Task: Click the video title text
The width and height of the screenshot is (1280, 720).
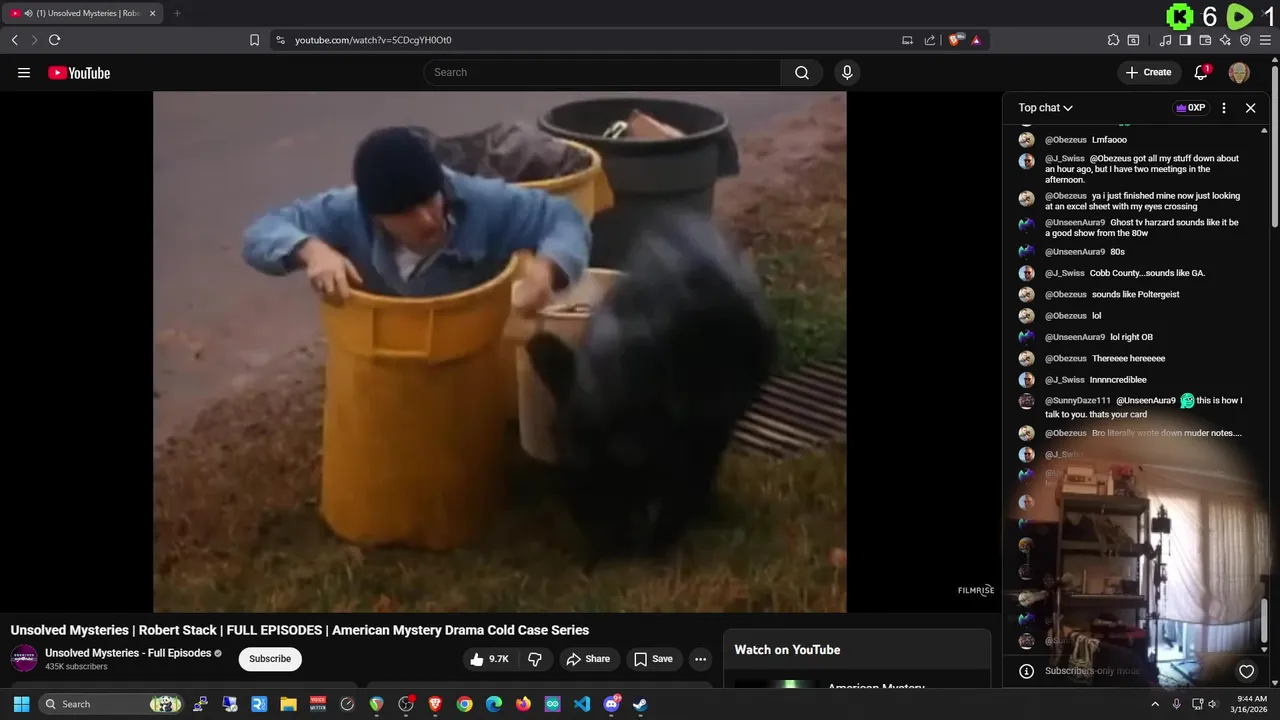Action: (x=300, y=630)
